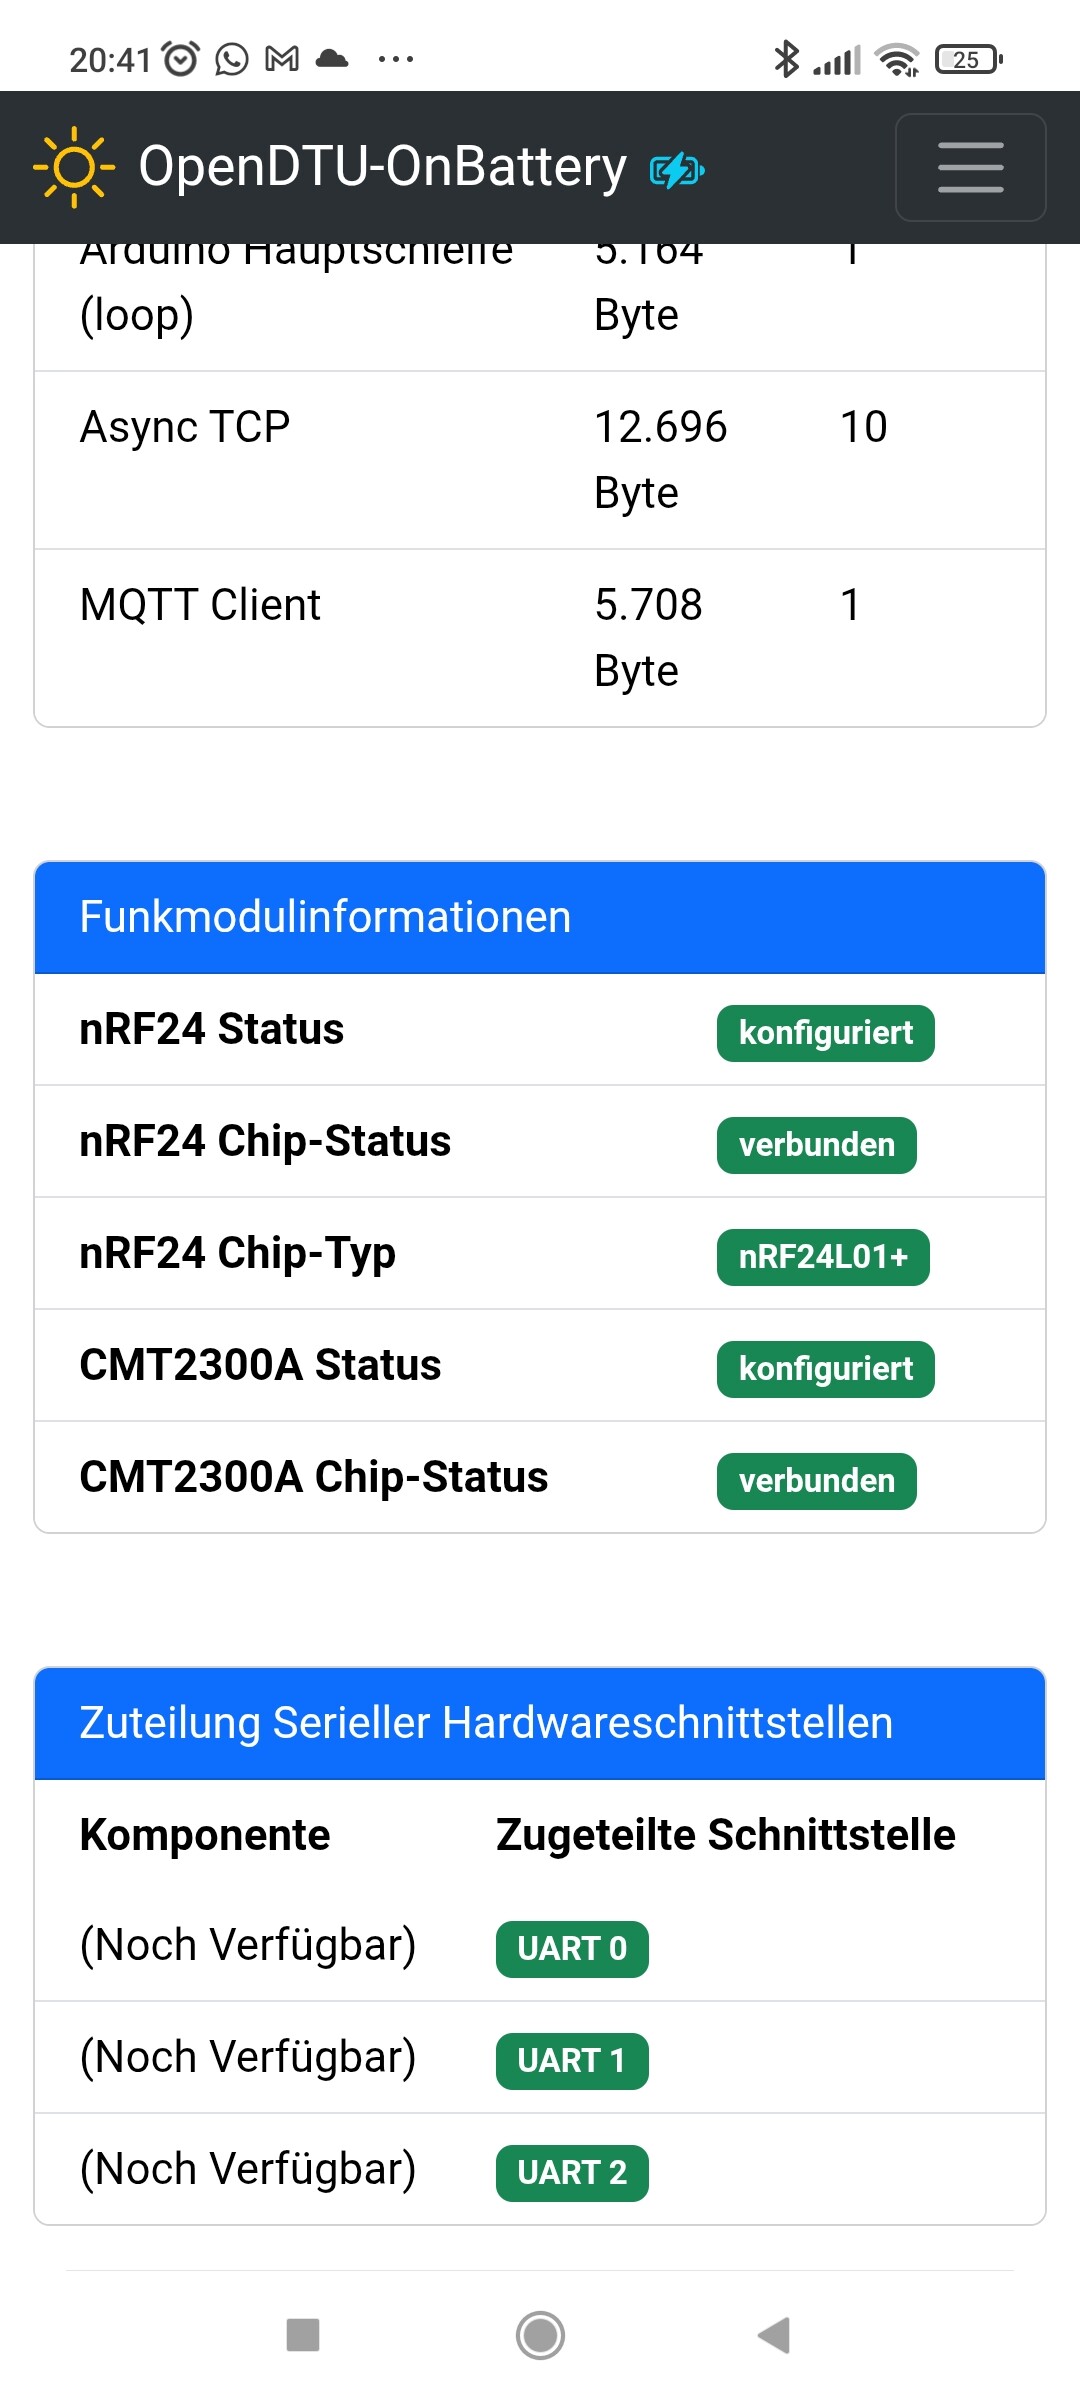
Task: Open the OpenDTU-OnBattery home link
Action: 382,167
